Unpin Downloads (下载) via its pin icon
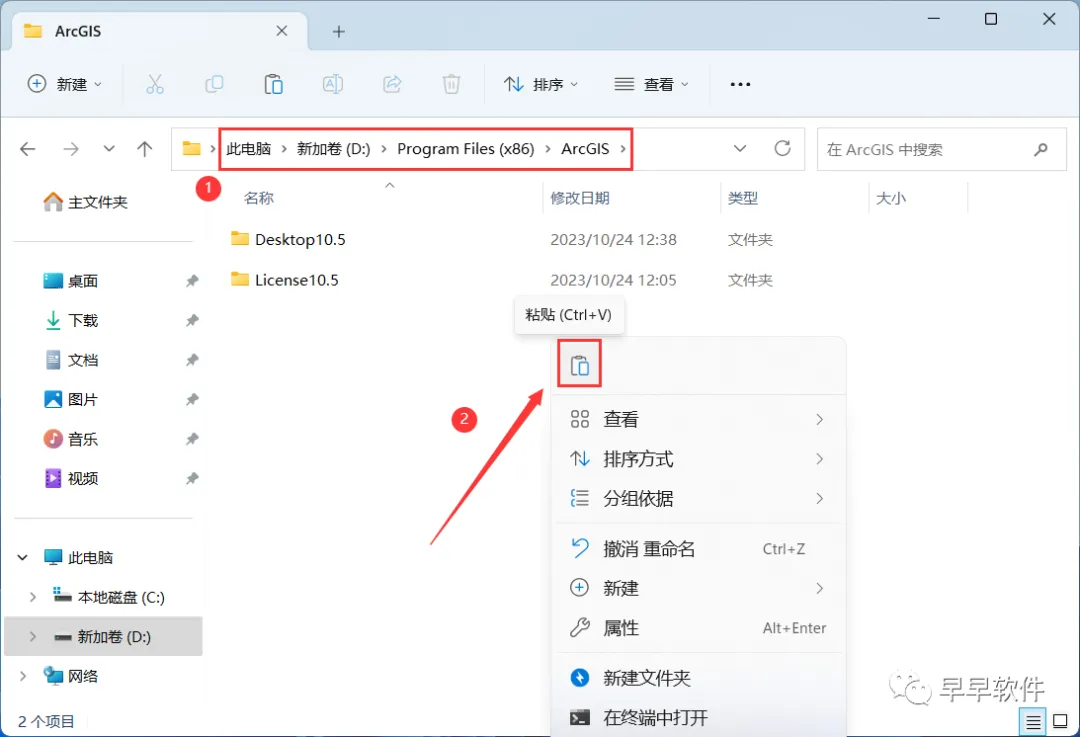The height and width of the screenshot is (737, 1080). pyautogui.click(x=192, y=320)
